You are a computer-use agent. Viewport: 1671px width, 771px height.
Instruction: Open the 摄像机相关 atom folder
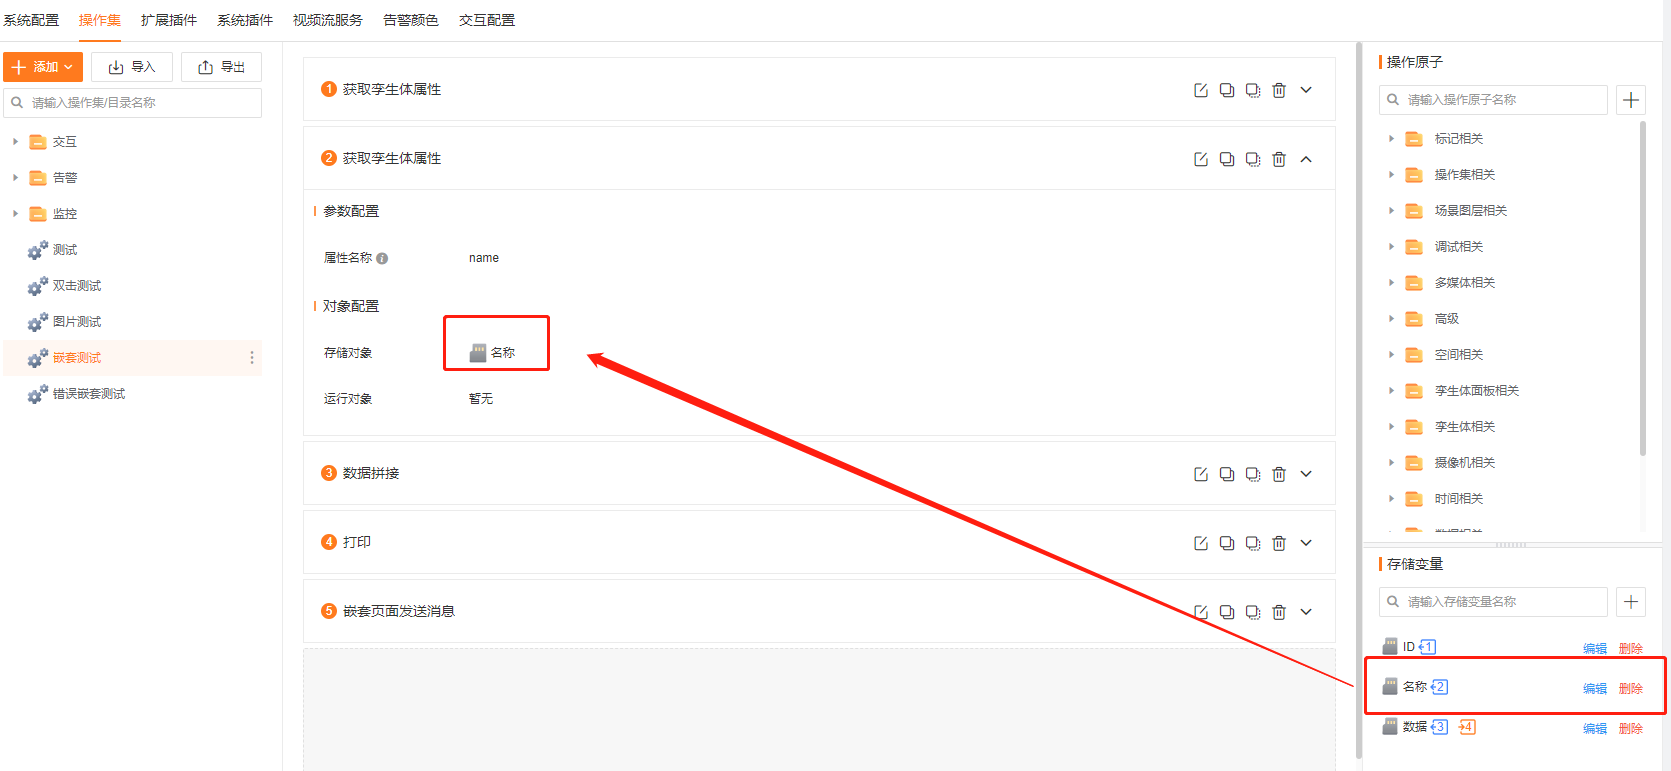click(1465, 463)
